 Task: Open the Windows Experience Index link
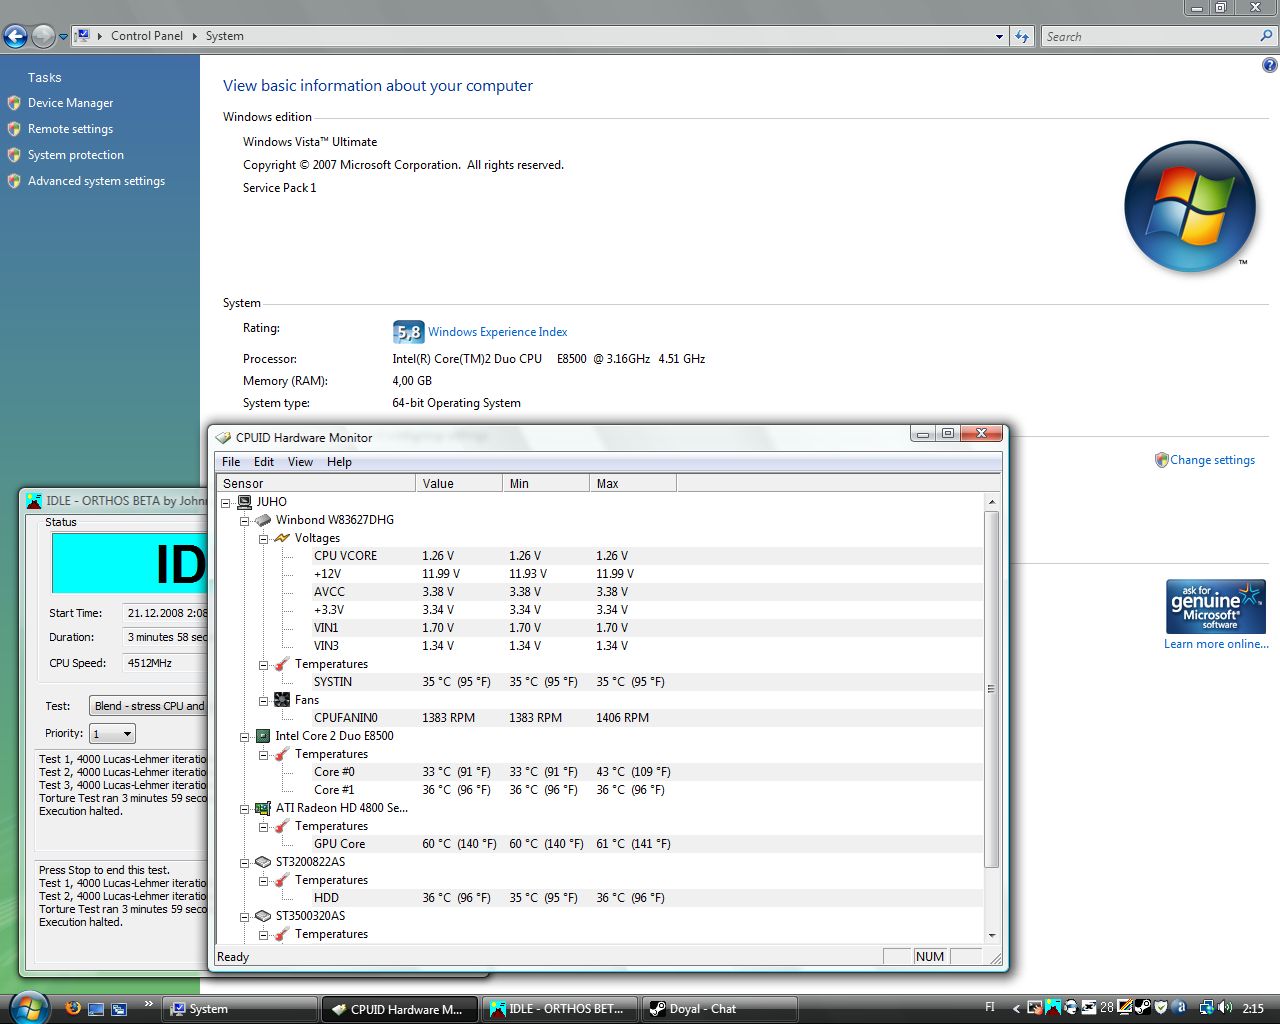point(497,332)
